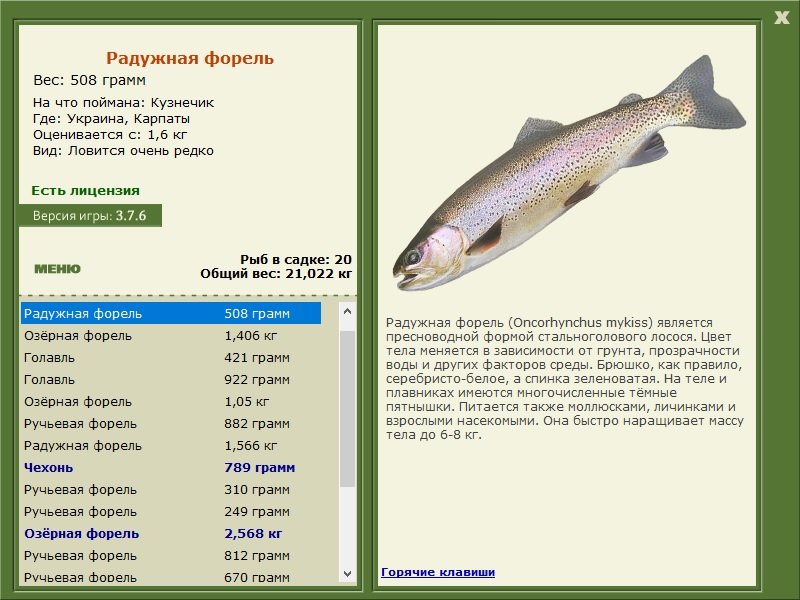Viewport: 800px width, 600px height.
Task: Click the Вид: Ловится очень редко line
Action: point(123,151)
